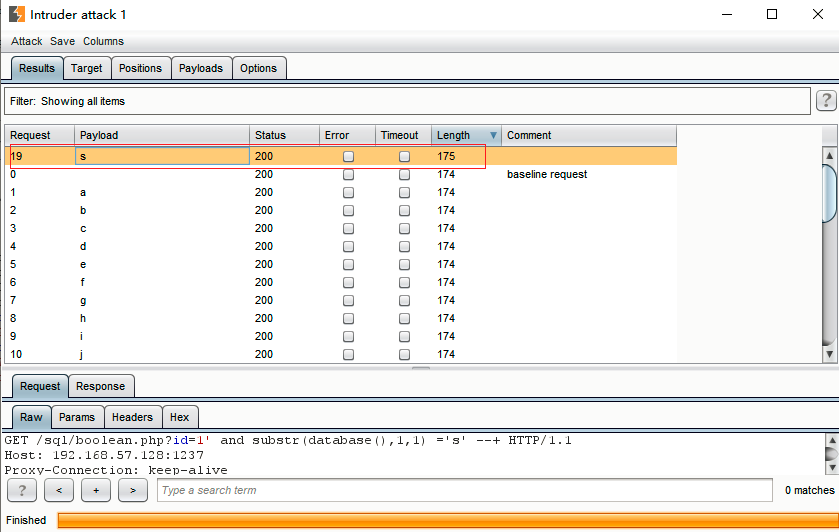Click results table scroll down arrow
This screenshot has height=532, width=839.
829,354
